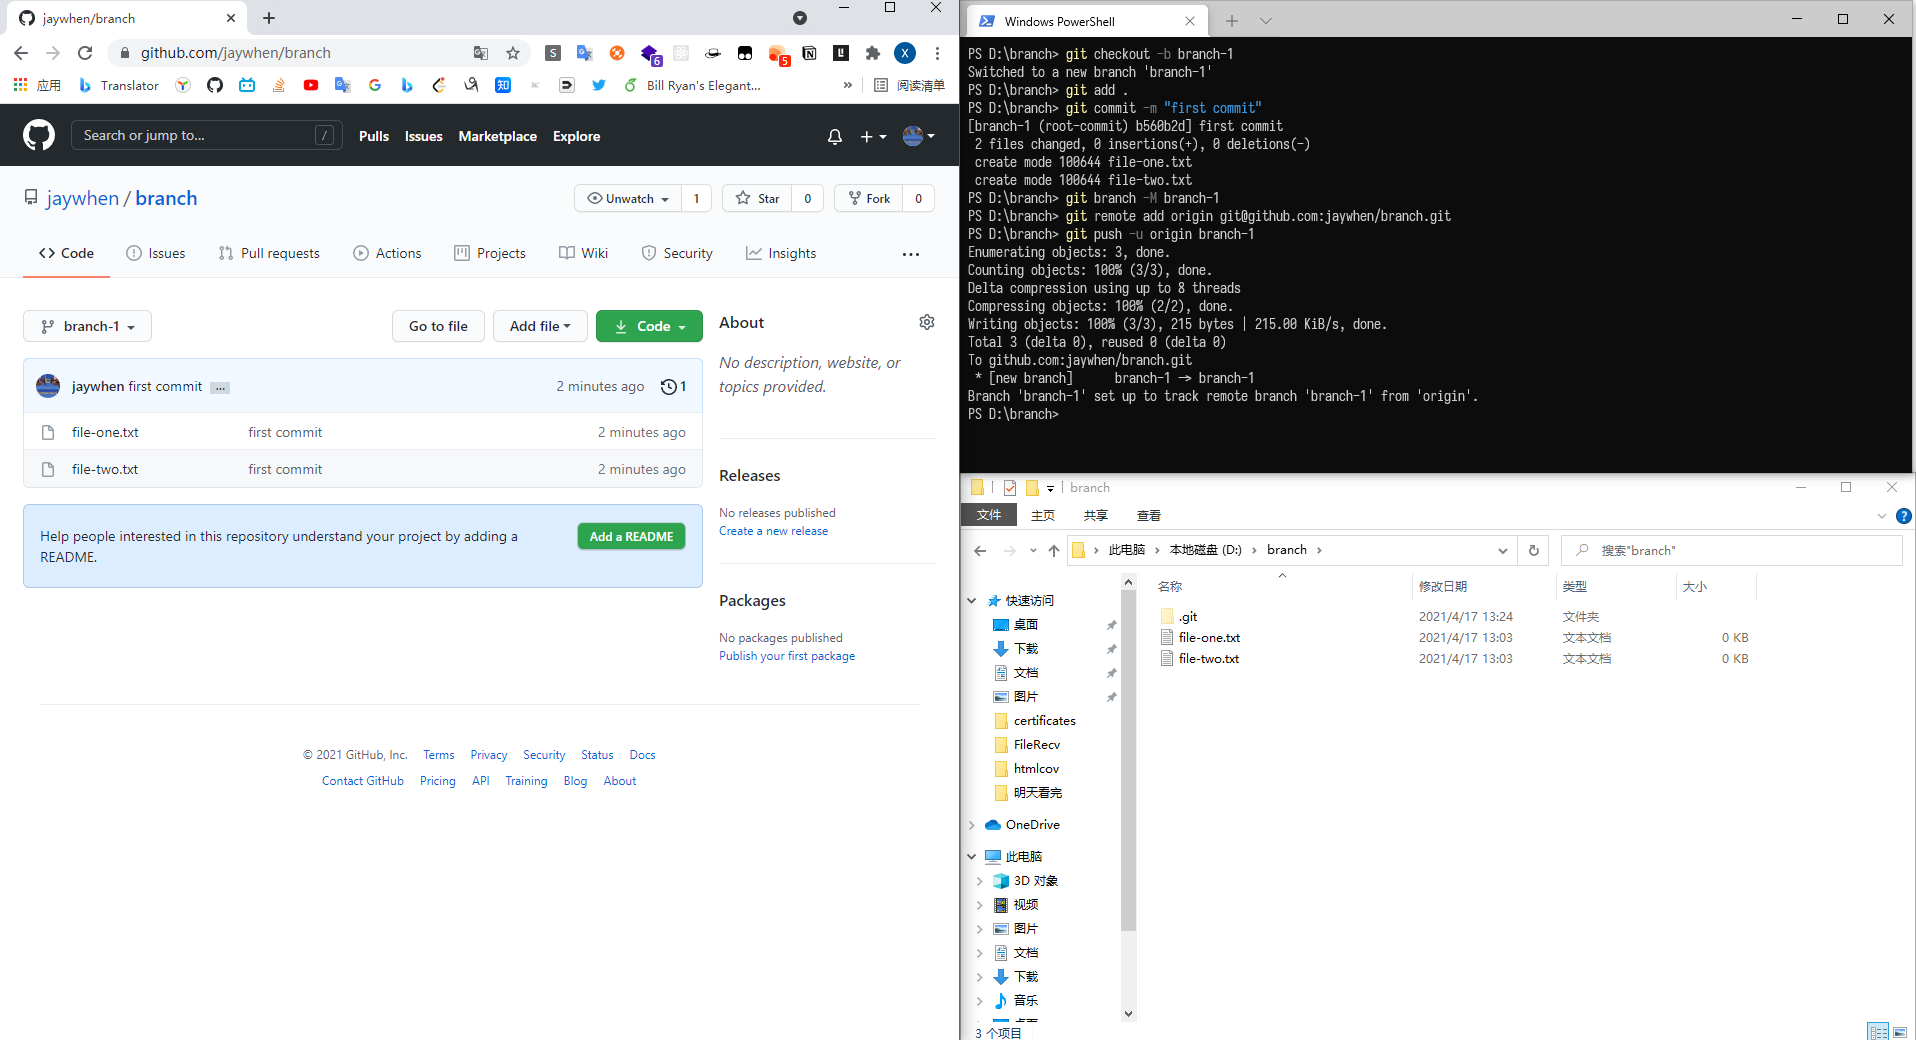Open the repository settings gear beside About

pos(927,322)
